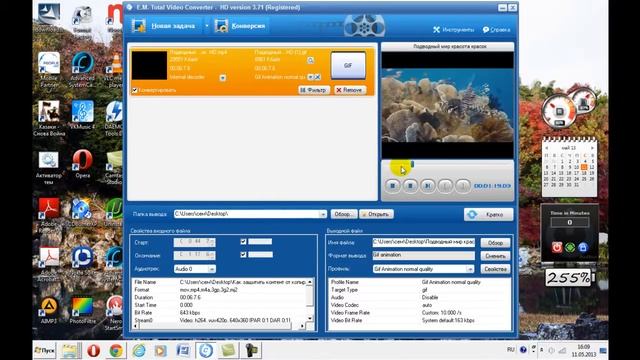Open the dropdown arrow next to Новая задача

point(207,26)
